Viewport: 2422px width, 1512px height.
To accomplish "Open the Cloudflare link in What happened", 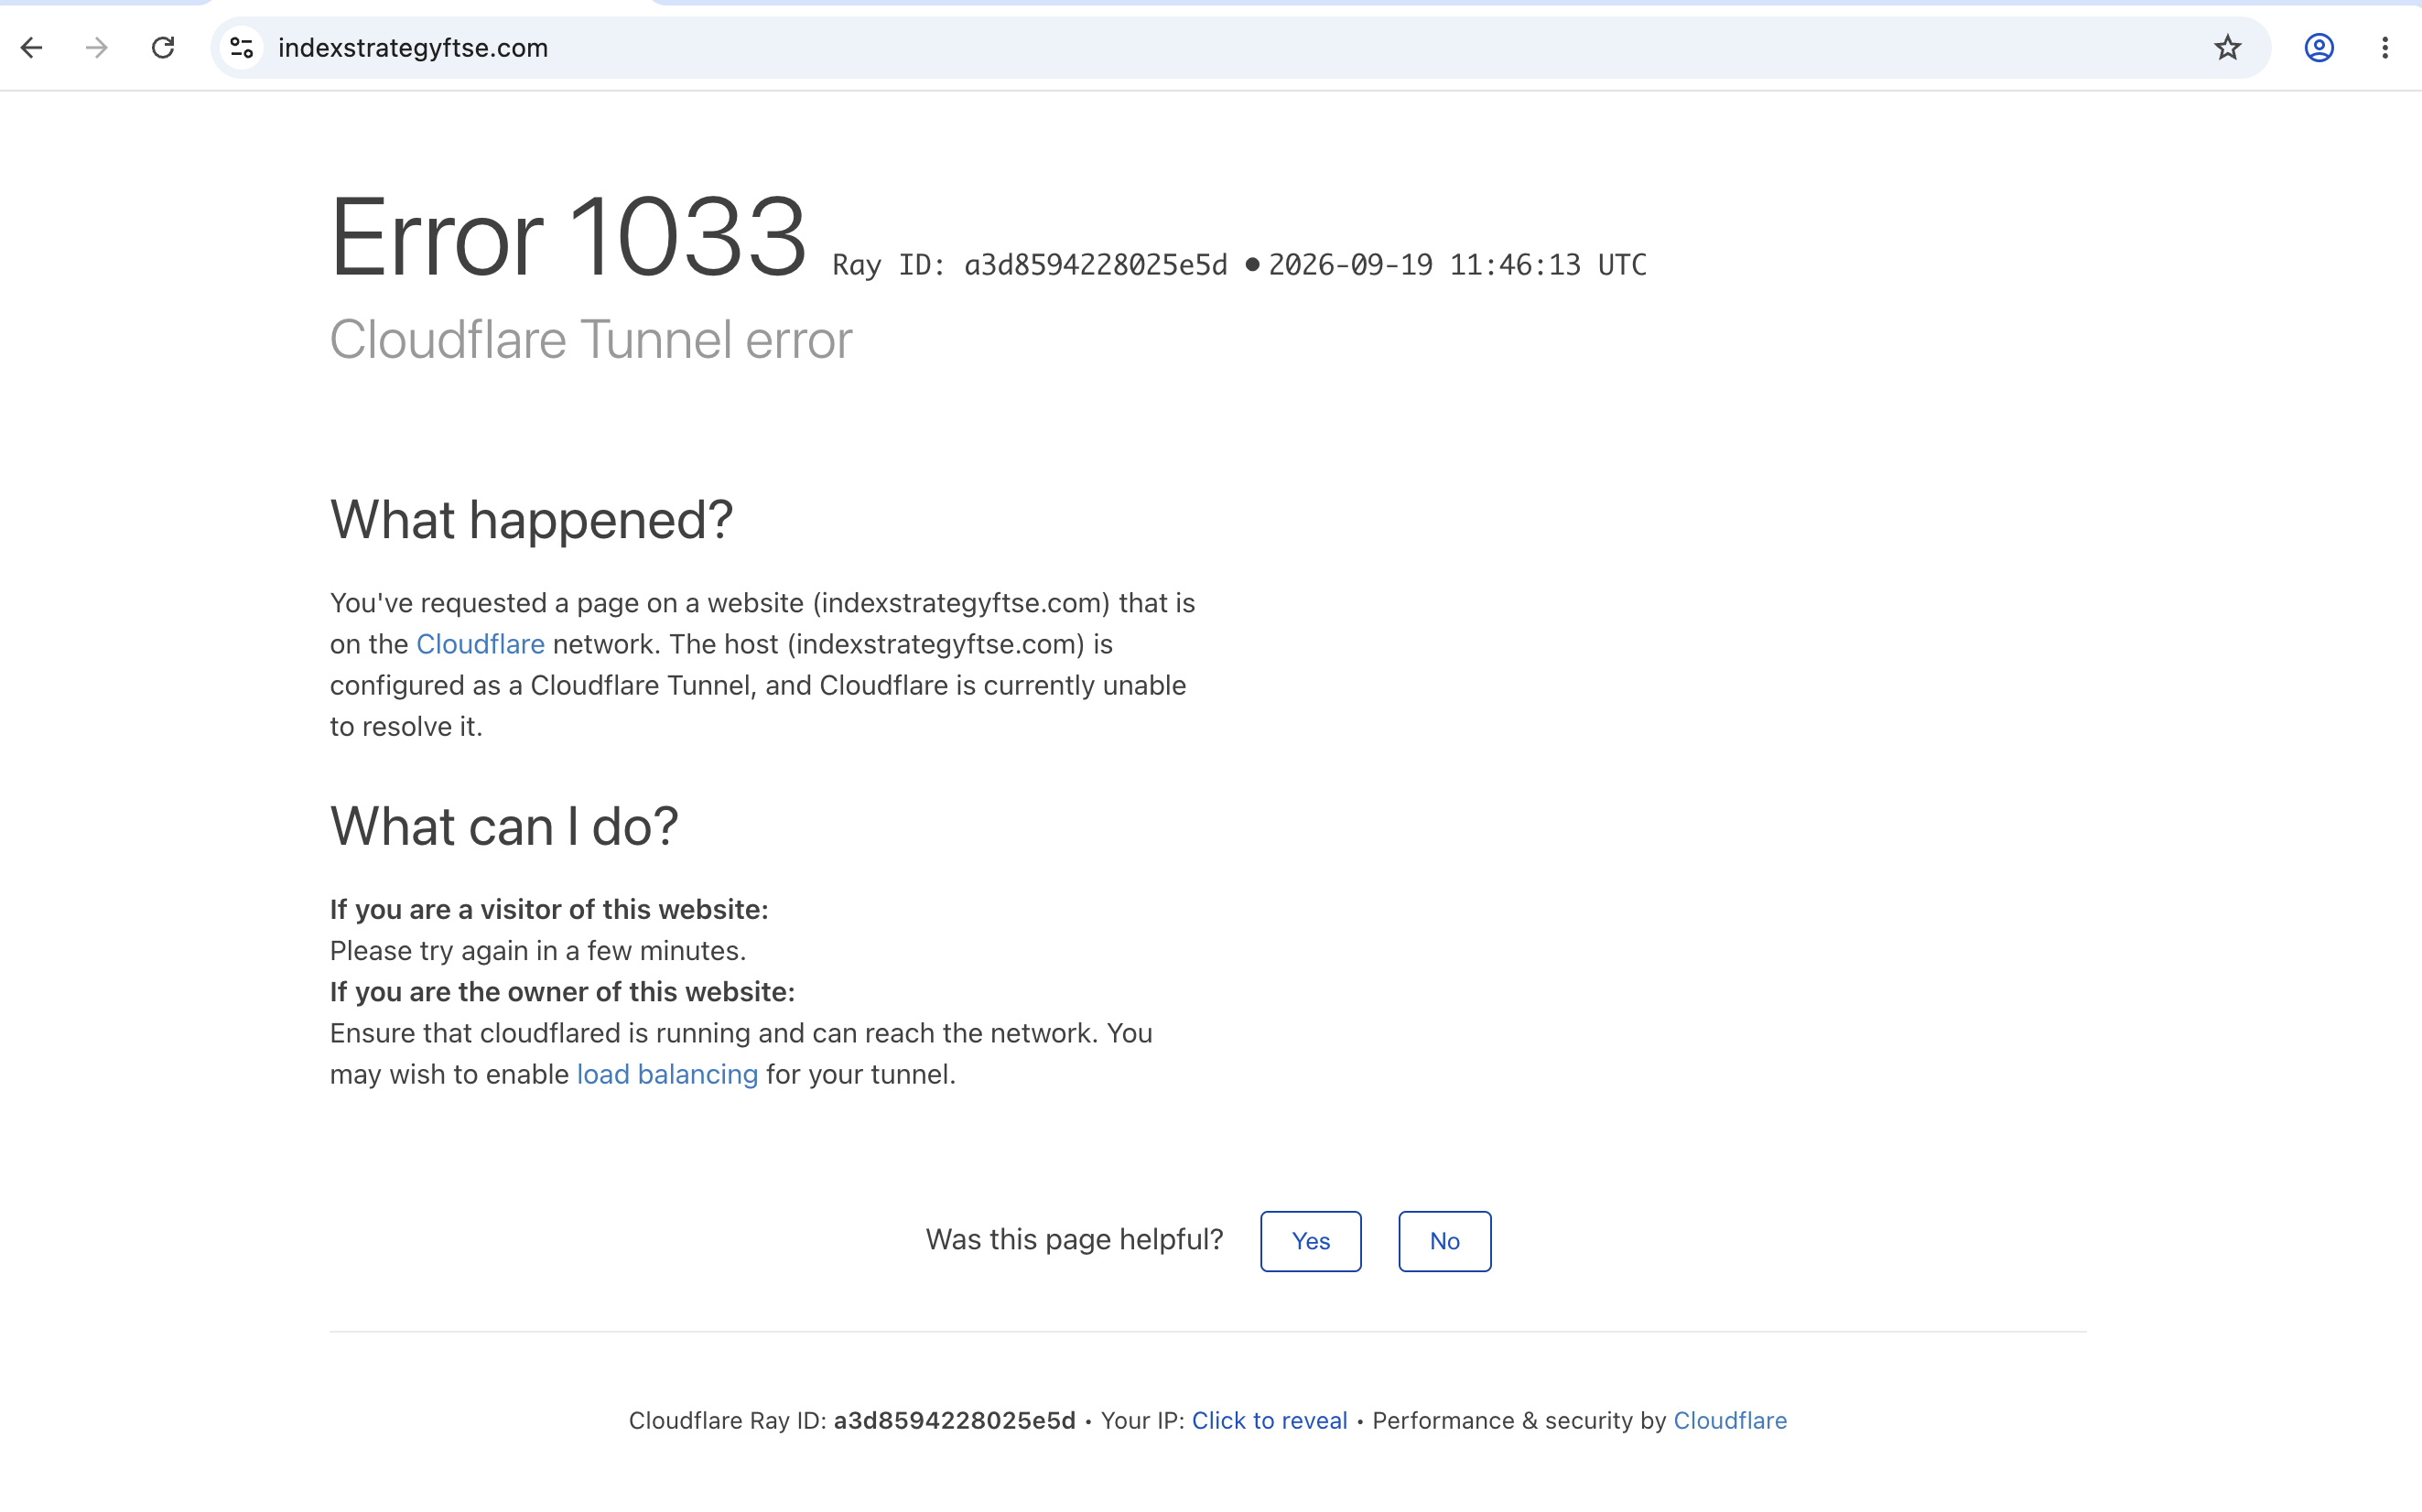I will click(480, 644).
